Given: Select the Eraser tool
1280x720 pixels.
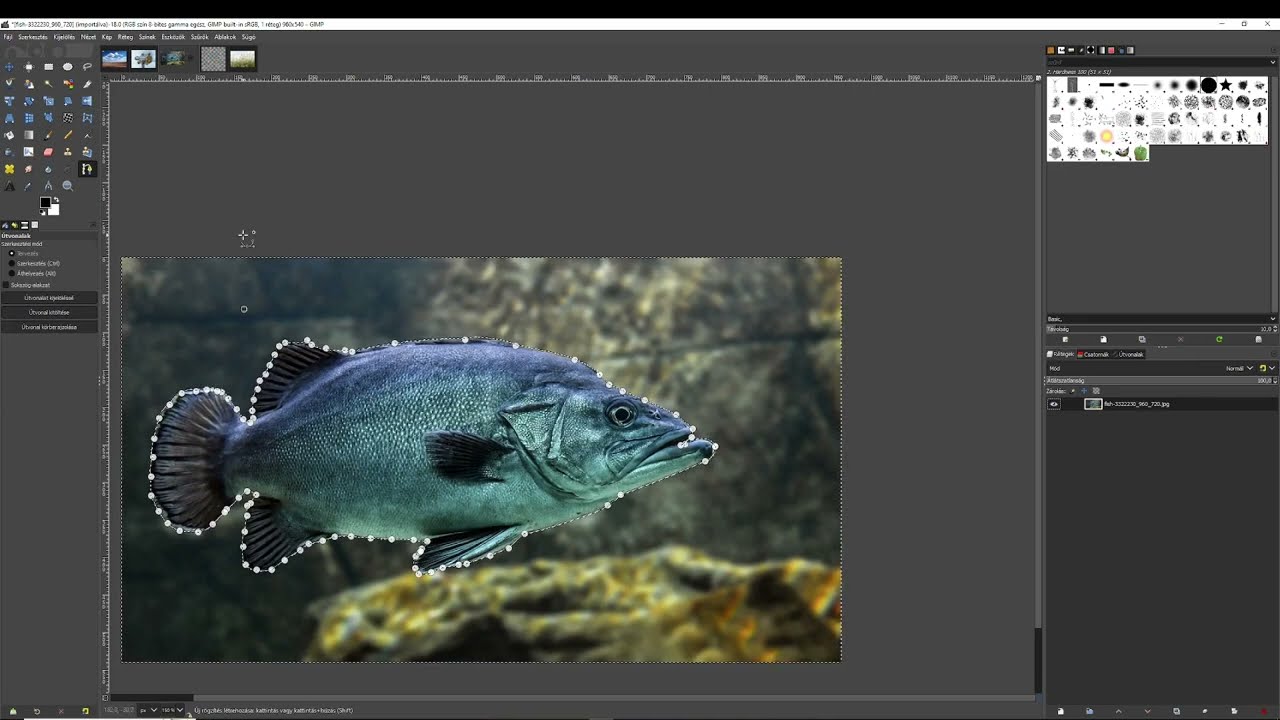Looking at the screenshot, I should 48,152.
